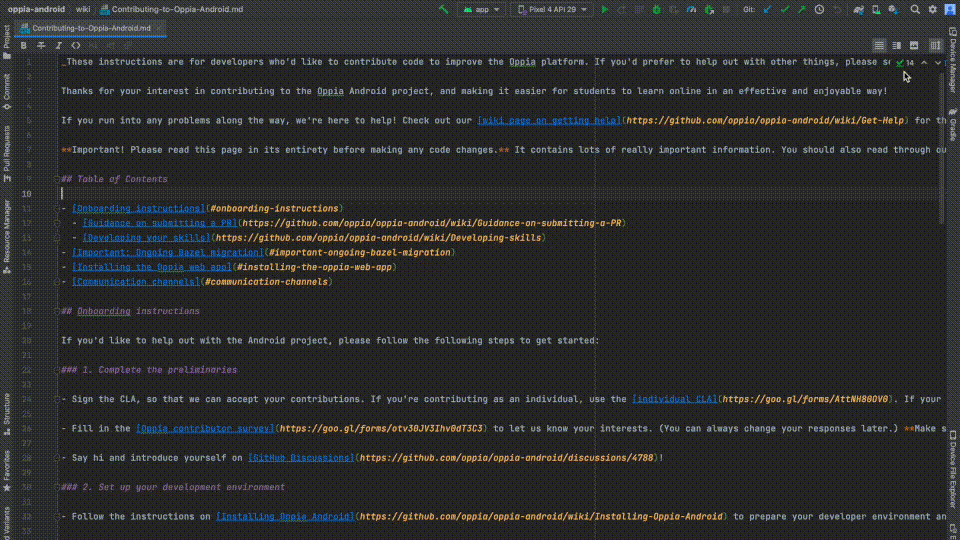Click the editor vertical scrollbar
Viewport: 960px width, 540px height.
pyautogui.click(x=942, y=147)
